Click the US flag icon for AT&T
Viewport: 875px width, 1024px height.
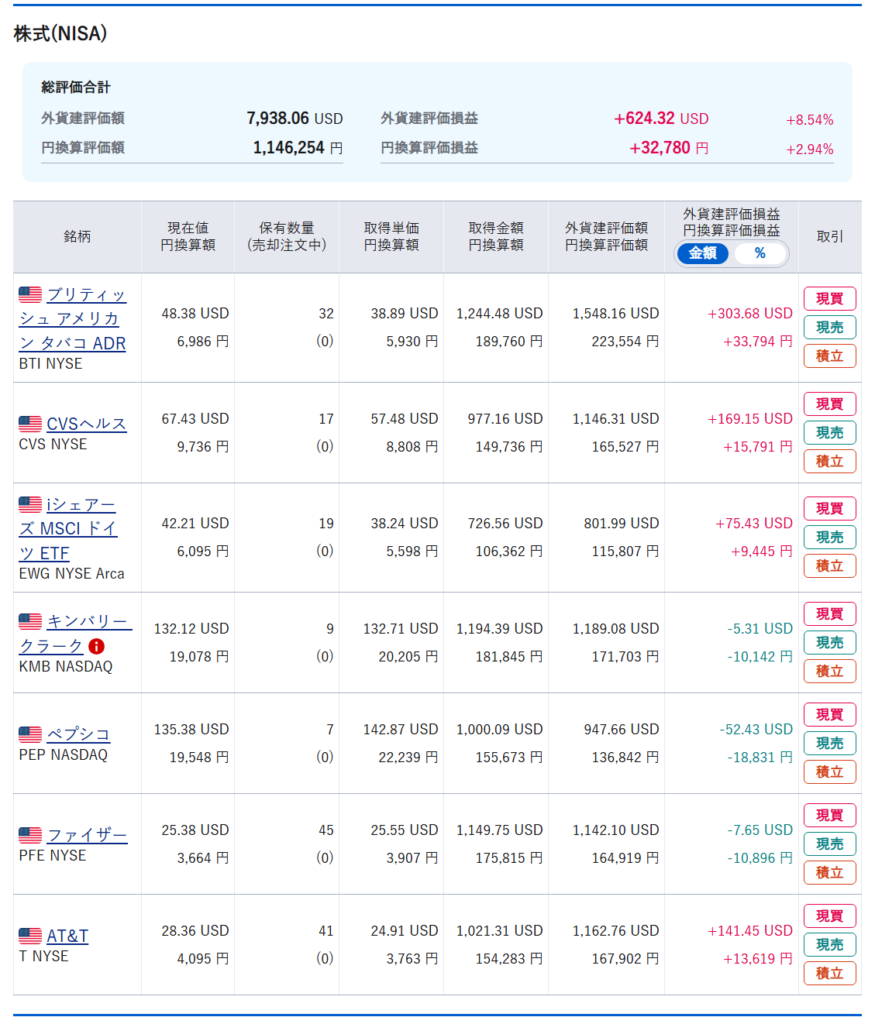pyautogui.click(x=30, y=936)
